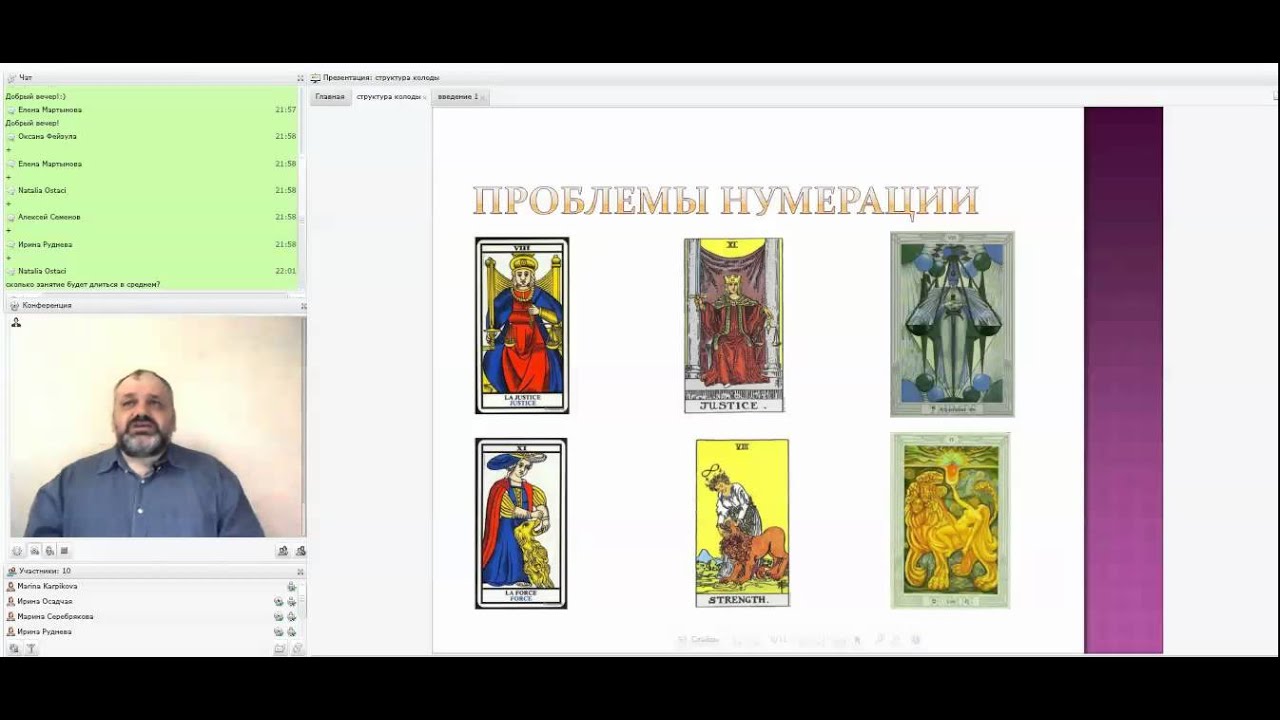Click microphone status icon for Марина Серебрякова
Image resolution: width=1280 pixels, height=720 pixels.
click(x=291, y=617)
